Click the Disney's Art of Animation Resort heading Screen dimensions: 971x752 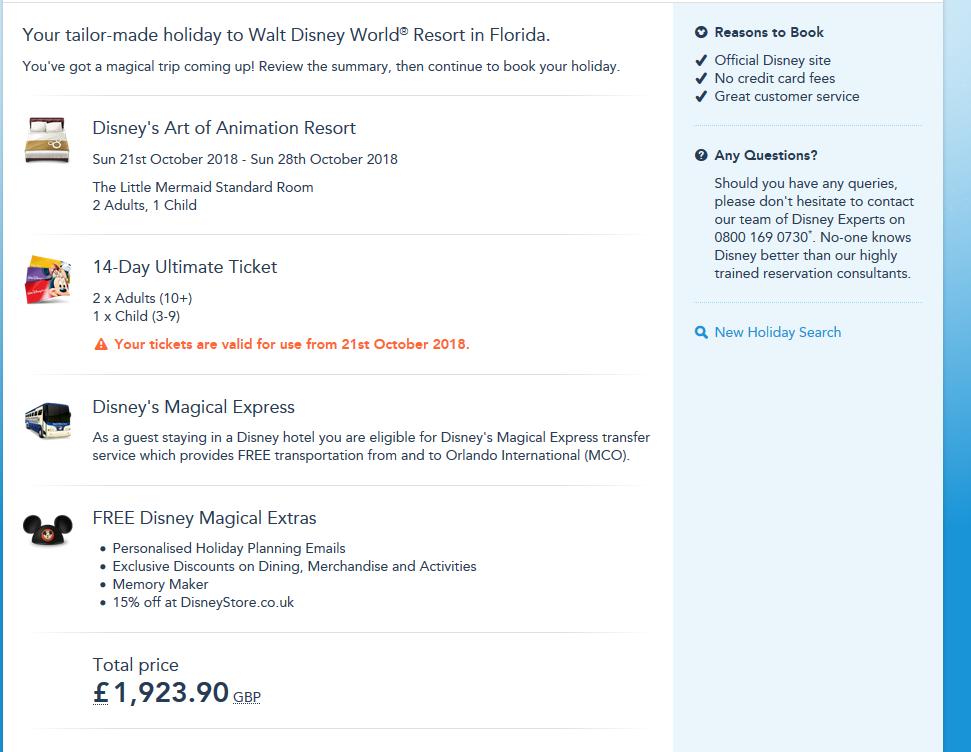(x=224, y=128)
